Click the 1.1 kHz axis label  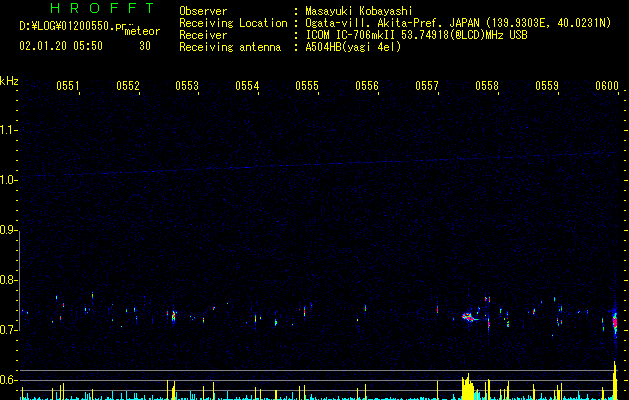click(x=9, y=130)
